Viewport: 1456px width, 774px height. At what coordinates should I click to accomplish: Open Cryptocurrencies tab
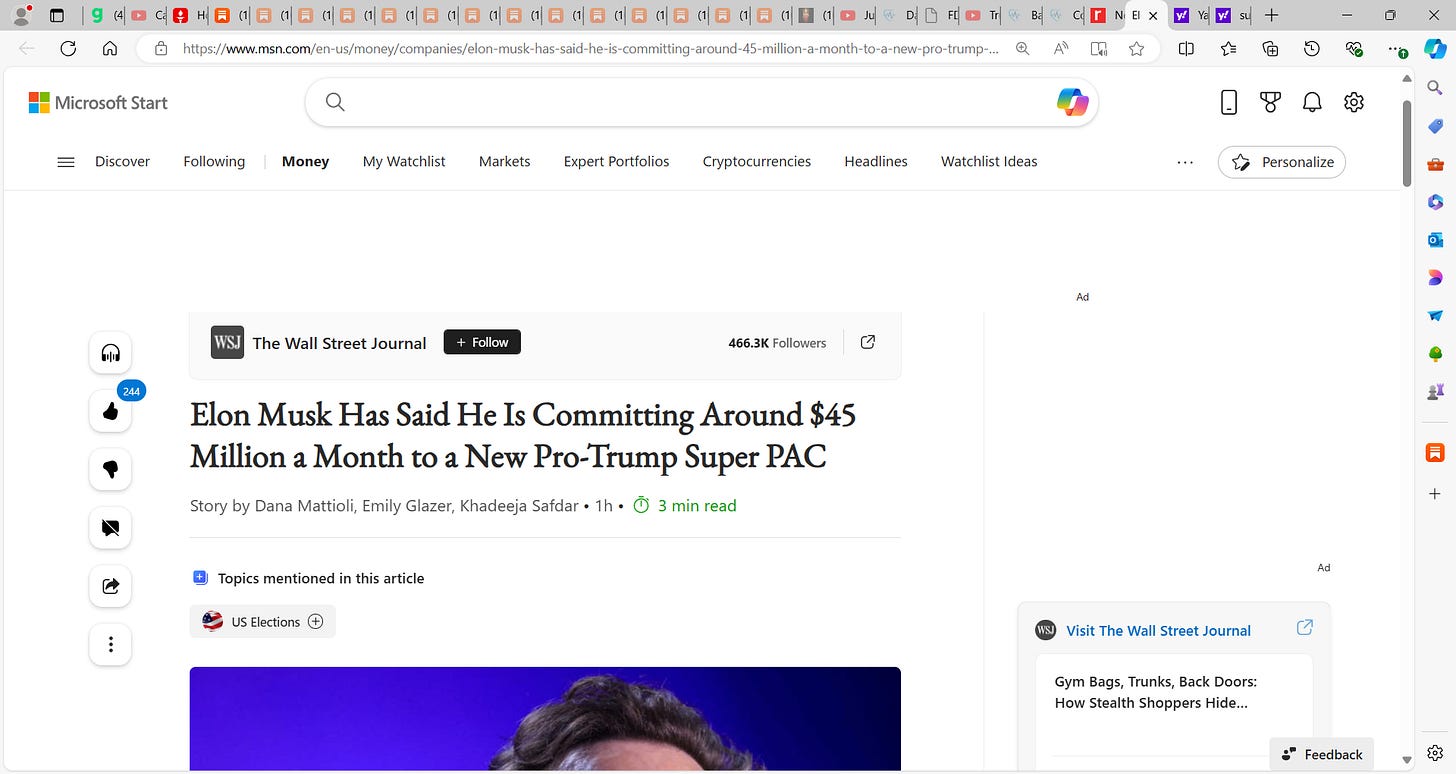tap(757, 161)
